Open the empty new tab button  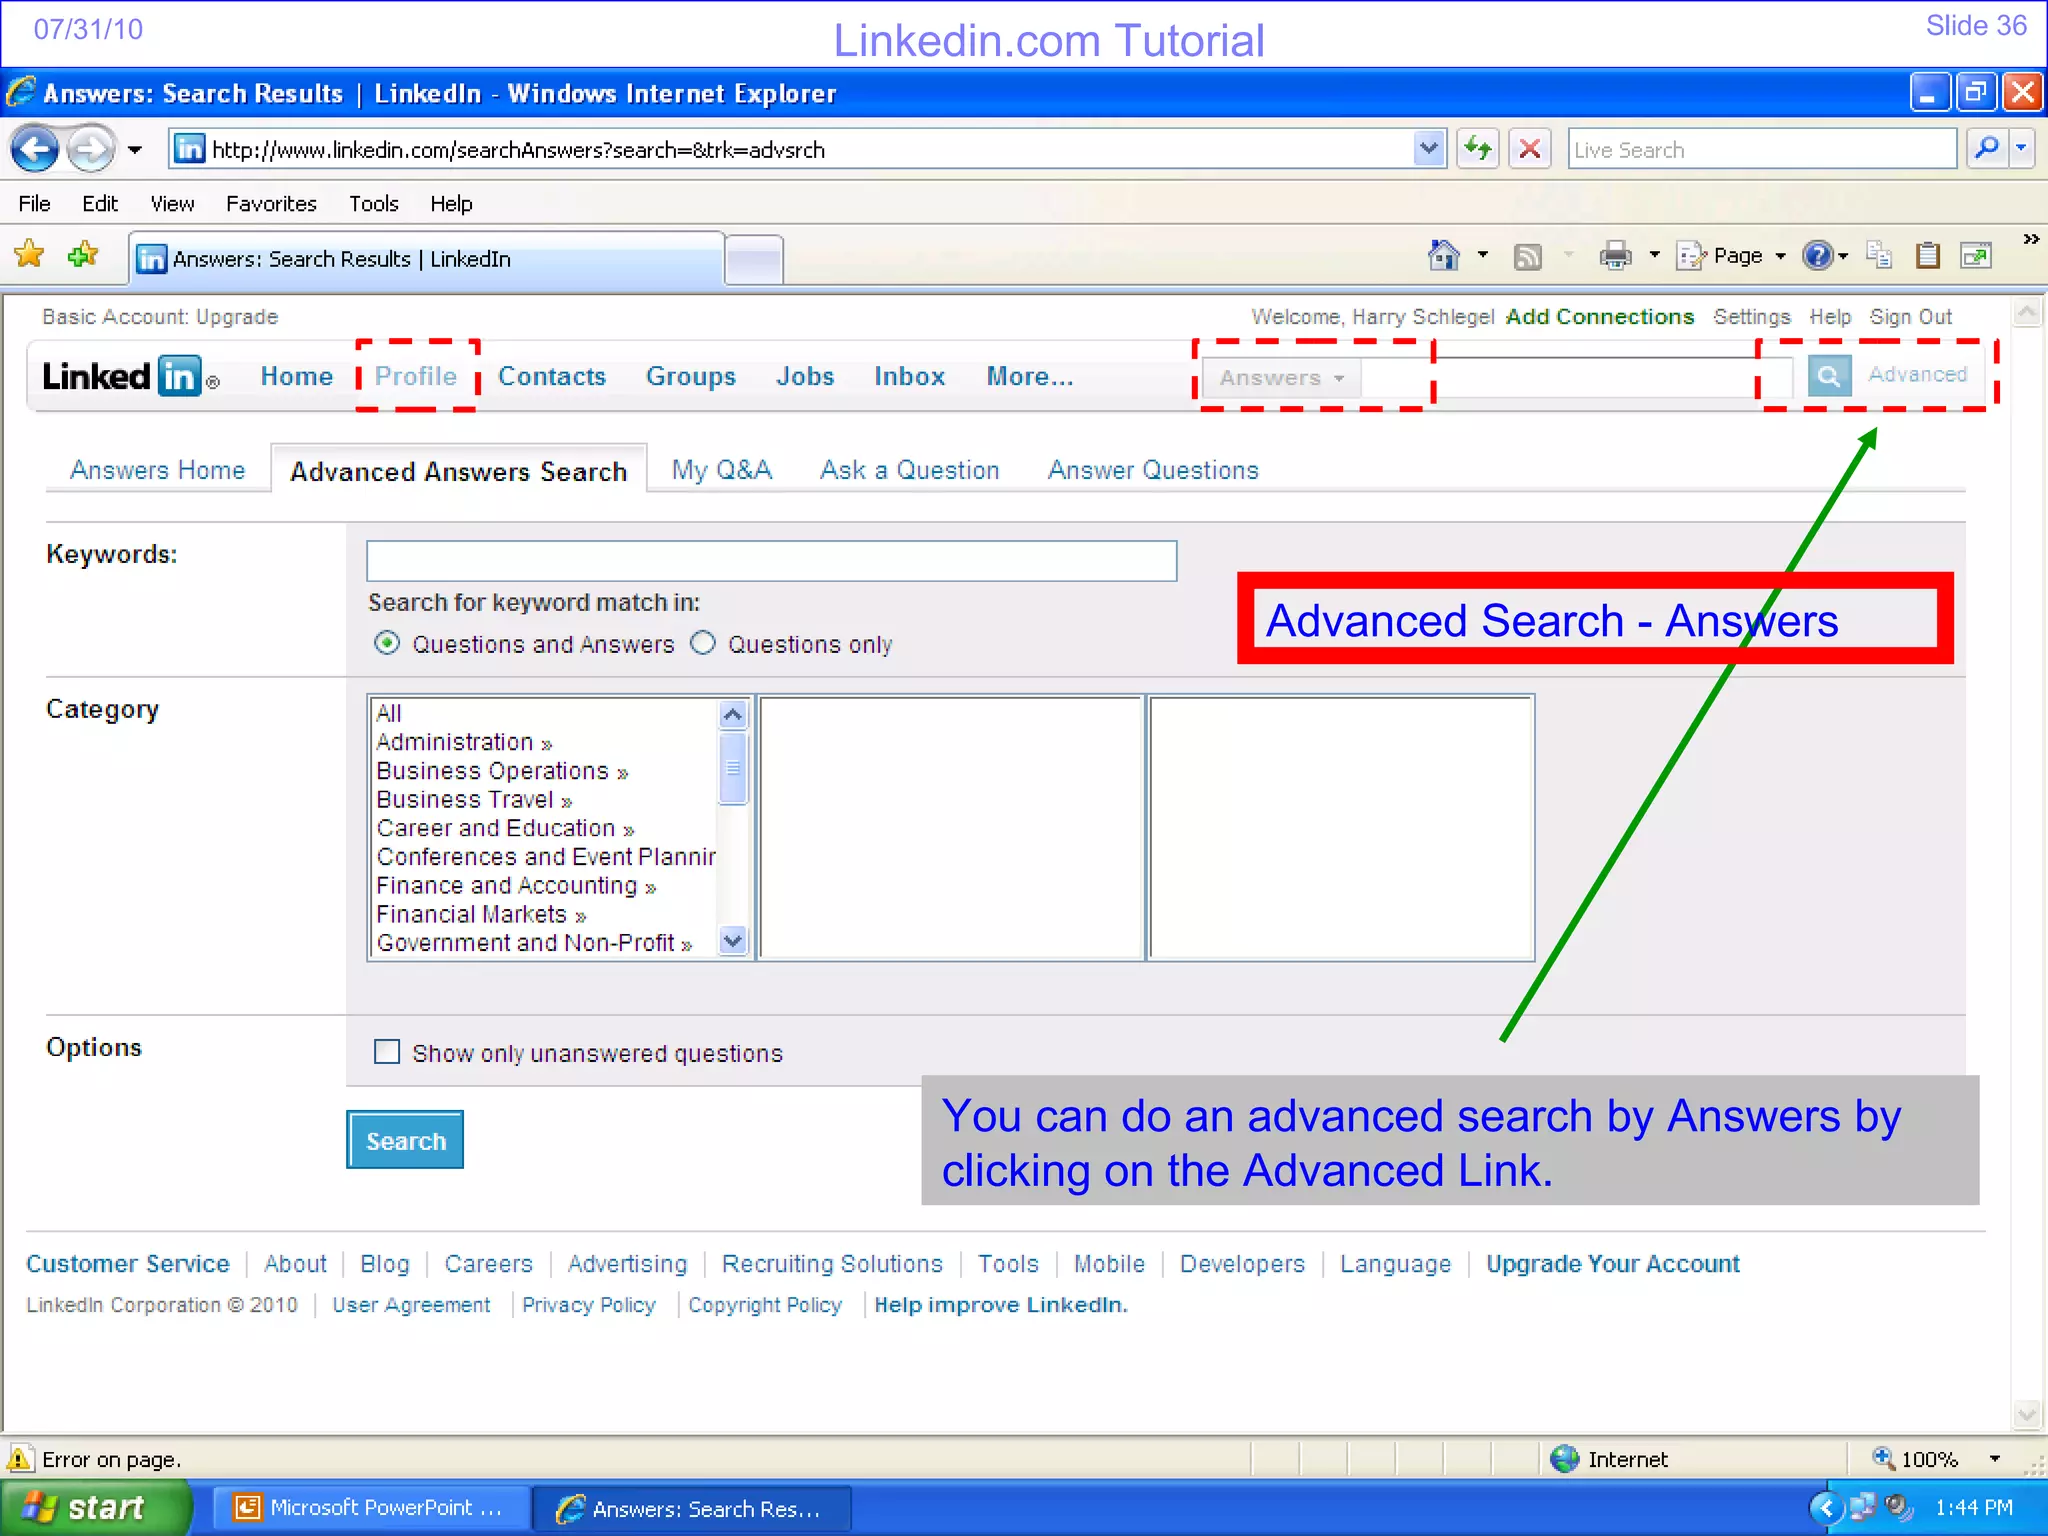tap(754, 261)
